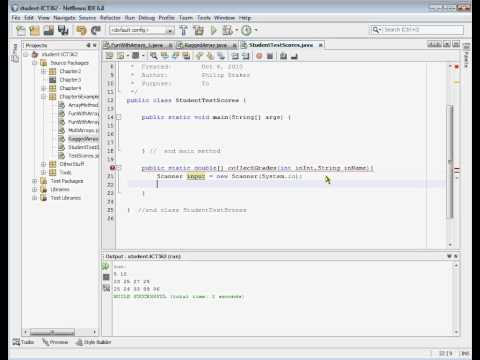Expand the Chapter2 package node
480x360 pixels.
point(43,71)
